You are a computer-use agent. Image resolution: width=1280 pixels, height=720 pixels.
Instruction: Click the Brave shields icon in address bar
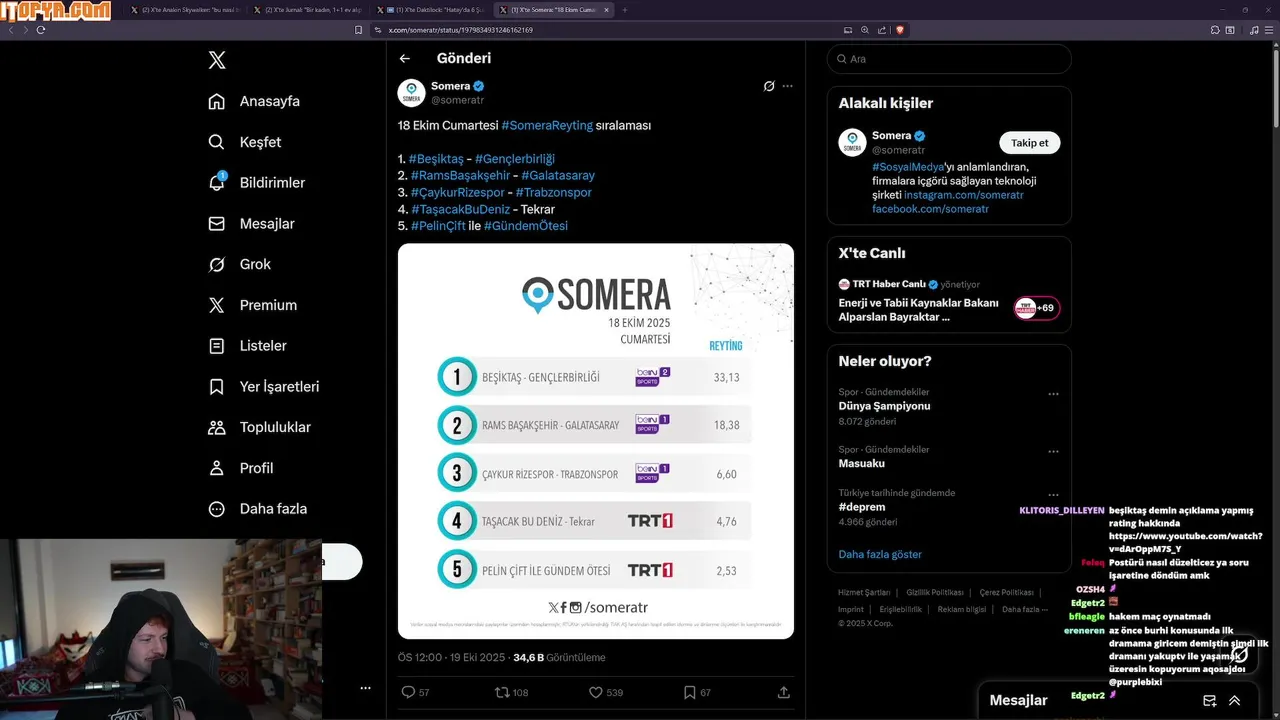(x=900, y=30)
